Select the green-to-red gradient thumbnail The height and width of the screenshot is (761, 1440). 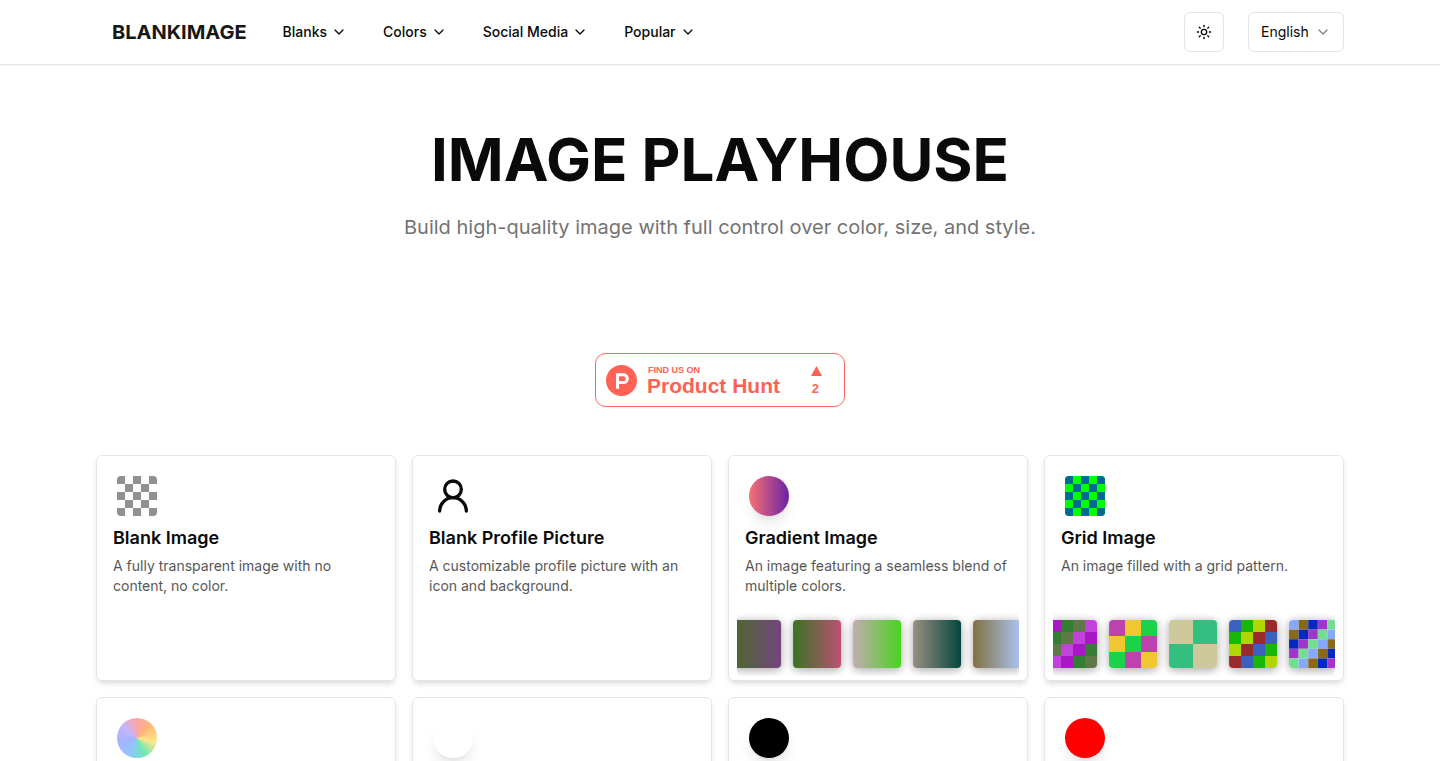tap(817, 644)
